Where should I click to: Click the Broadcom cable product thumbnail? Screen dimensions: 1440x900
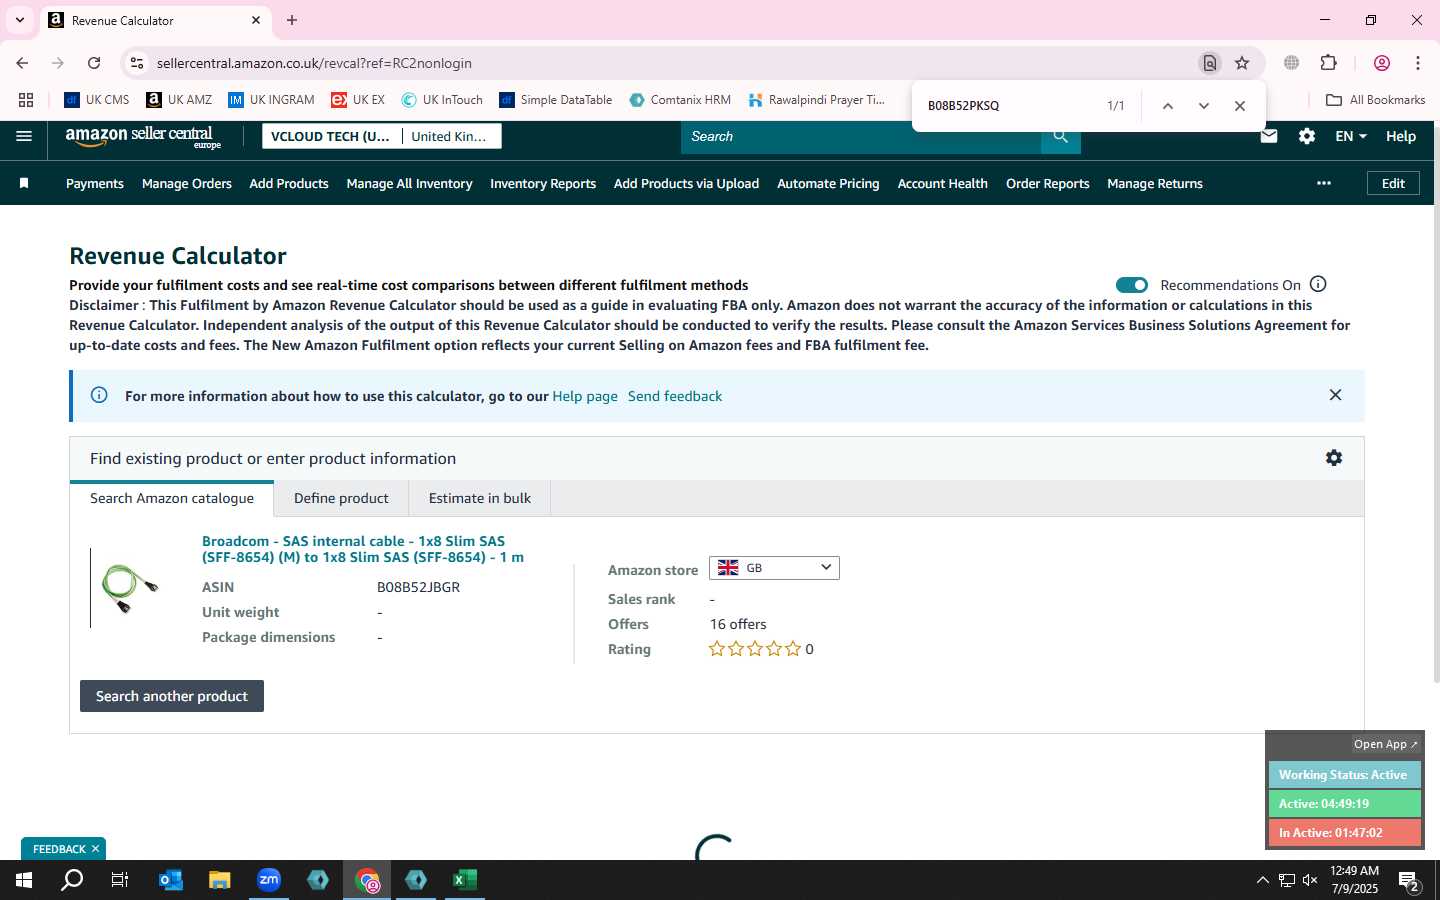[130, 588]
